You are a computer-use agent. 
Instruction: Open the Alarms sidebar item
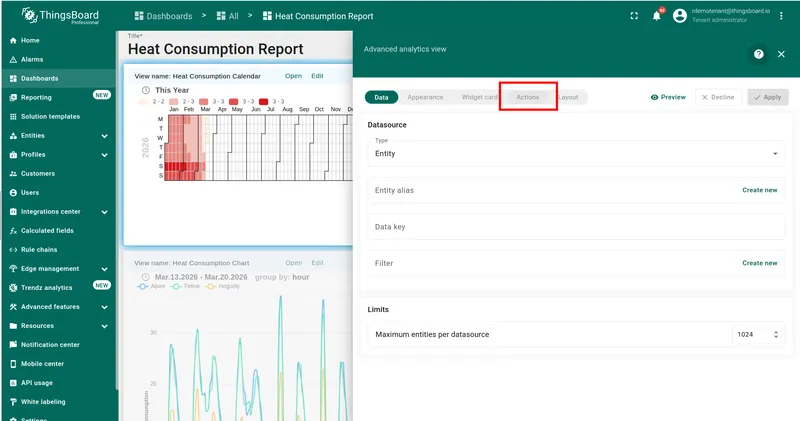[x=58, y=59]
